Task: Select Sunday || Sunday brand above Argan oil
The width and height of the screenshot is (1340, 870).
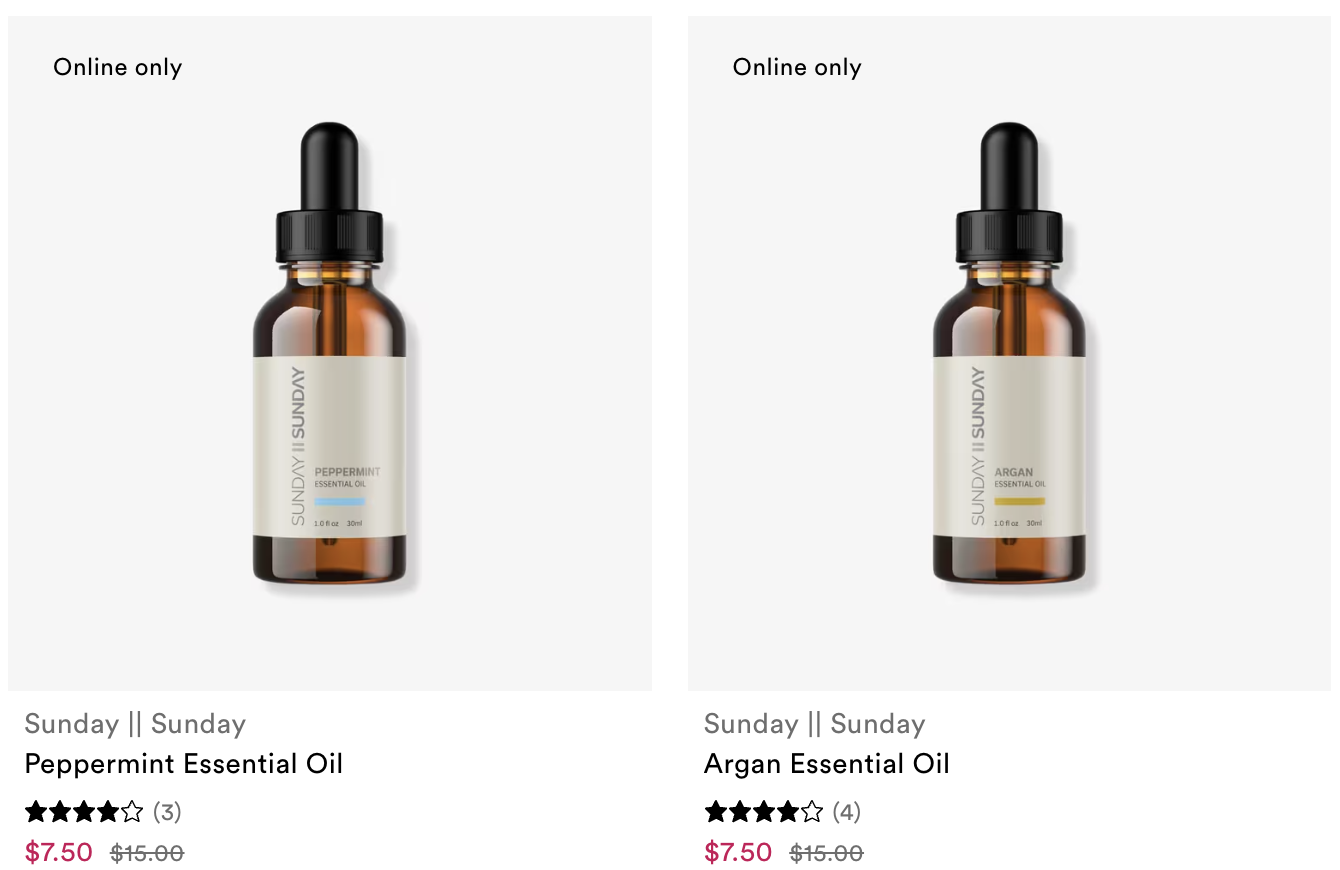Action: pos(815,724)
